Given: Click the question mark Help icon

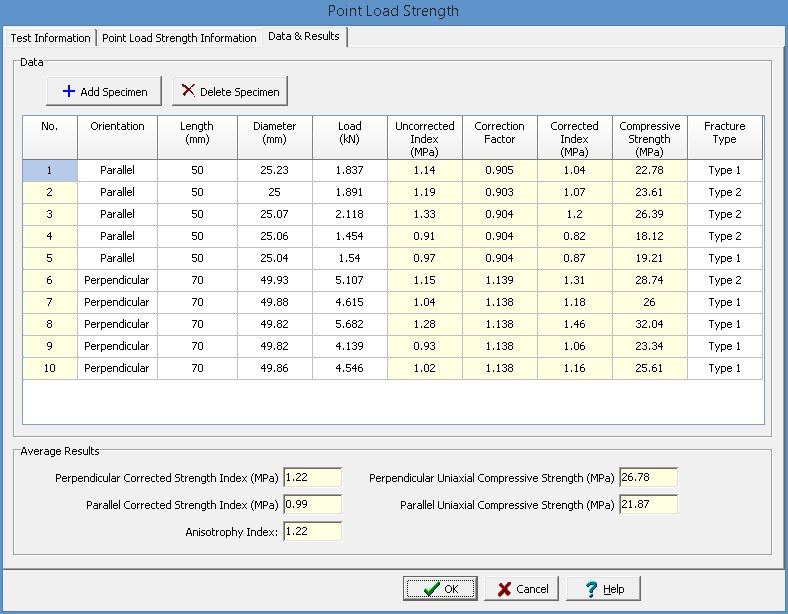Looking at the screenshot, I should tap(591, 589).
